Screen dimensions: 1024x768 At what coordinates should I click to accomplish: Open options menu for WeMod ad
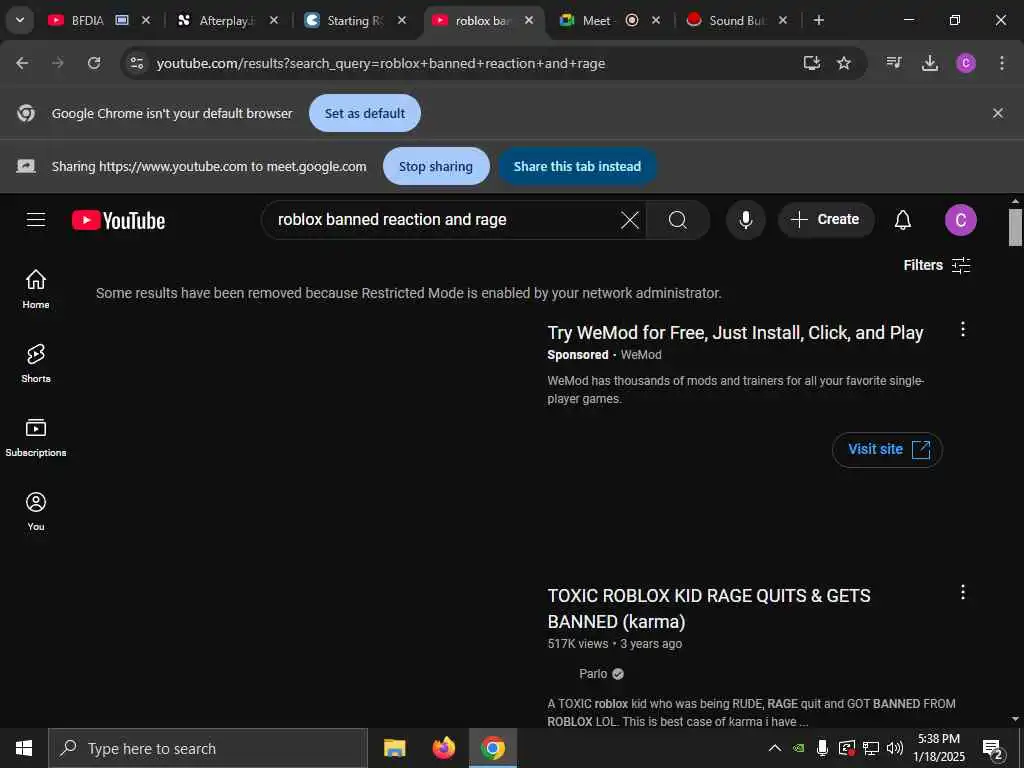click(x=963, y=330)
